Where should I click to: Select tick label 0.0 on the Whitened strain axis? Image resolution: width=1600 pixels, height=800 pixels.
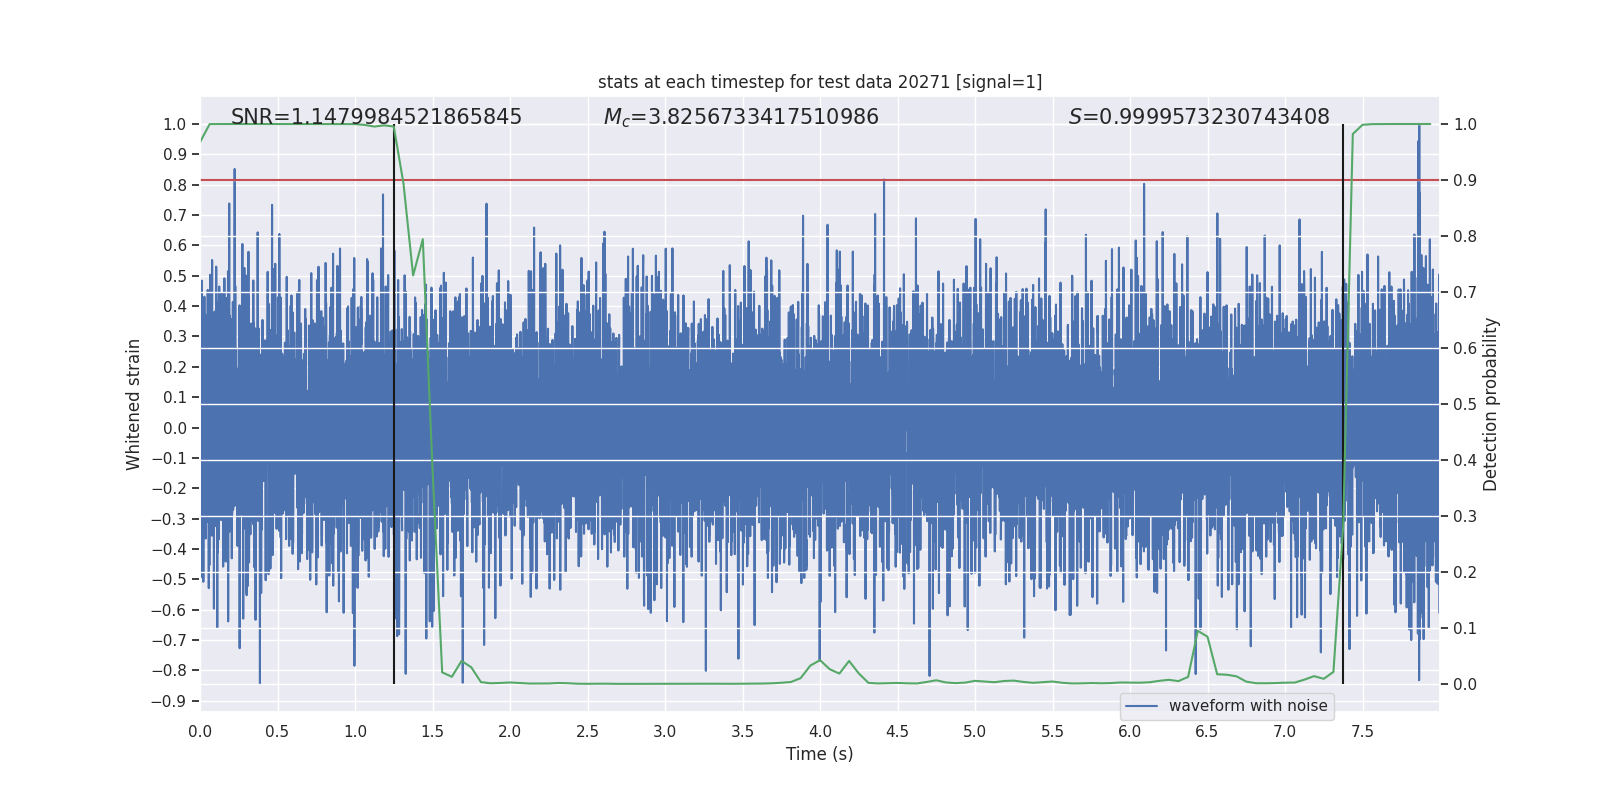[175, 428]
